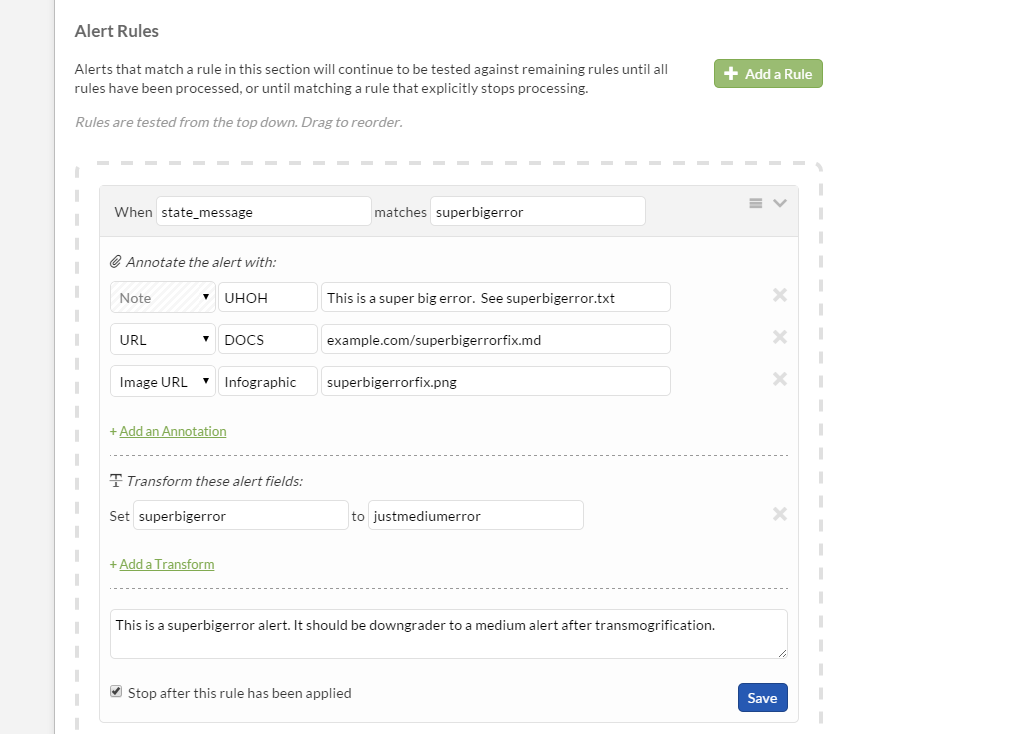The height and width of the screenshot is (734, 1026).
Task: Click the plus icon on Add a Rule
Action: 731,74
